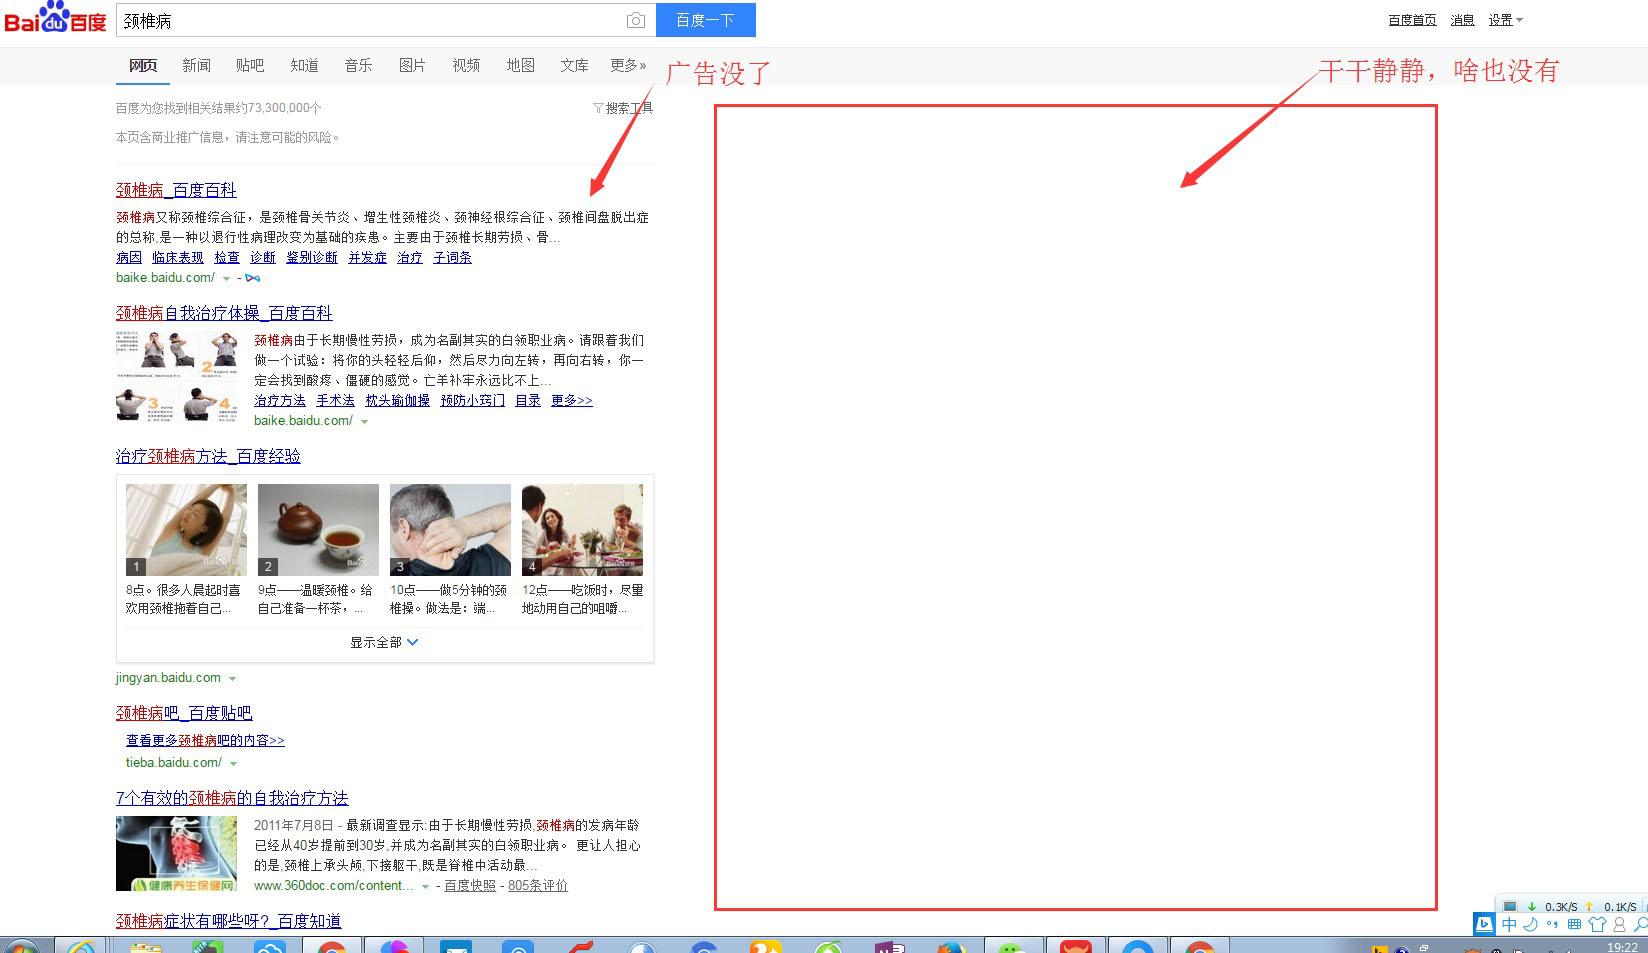Open IME skin shirt icon
Image resolution: width=1648 pixels, height=953 pixels.
coord(1597,924)
